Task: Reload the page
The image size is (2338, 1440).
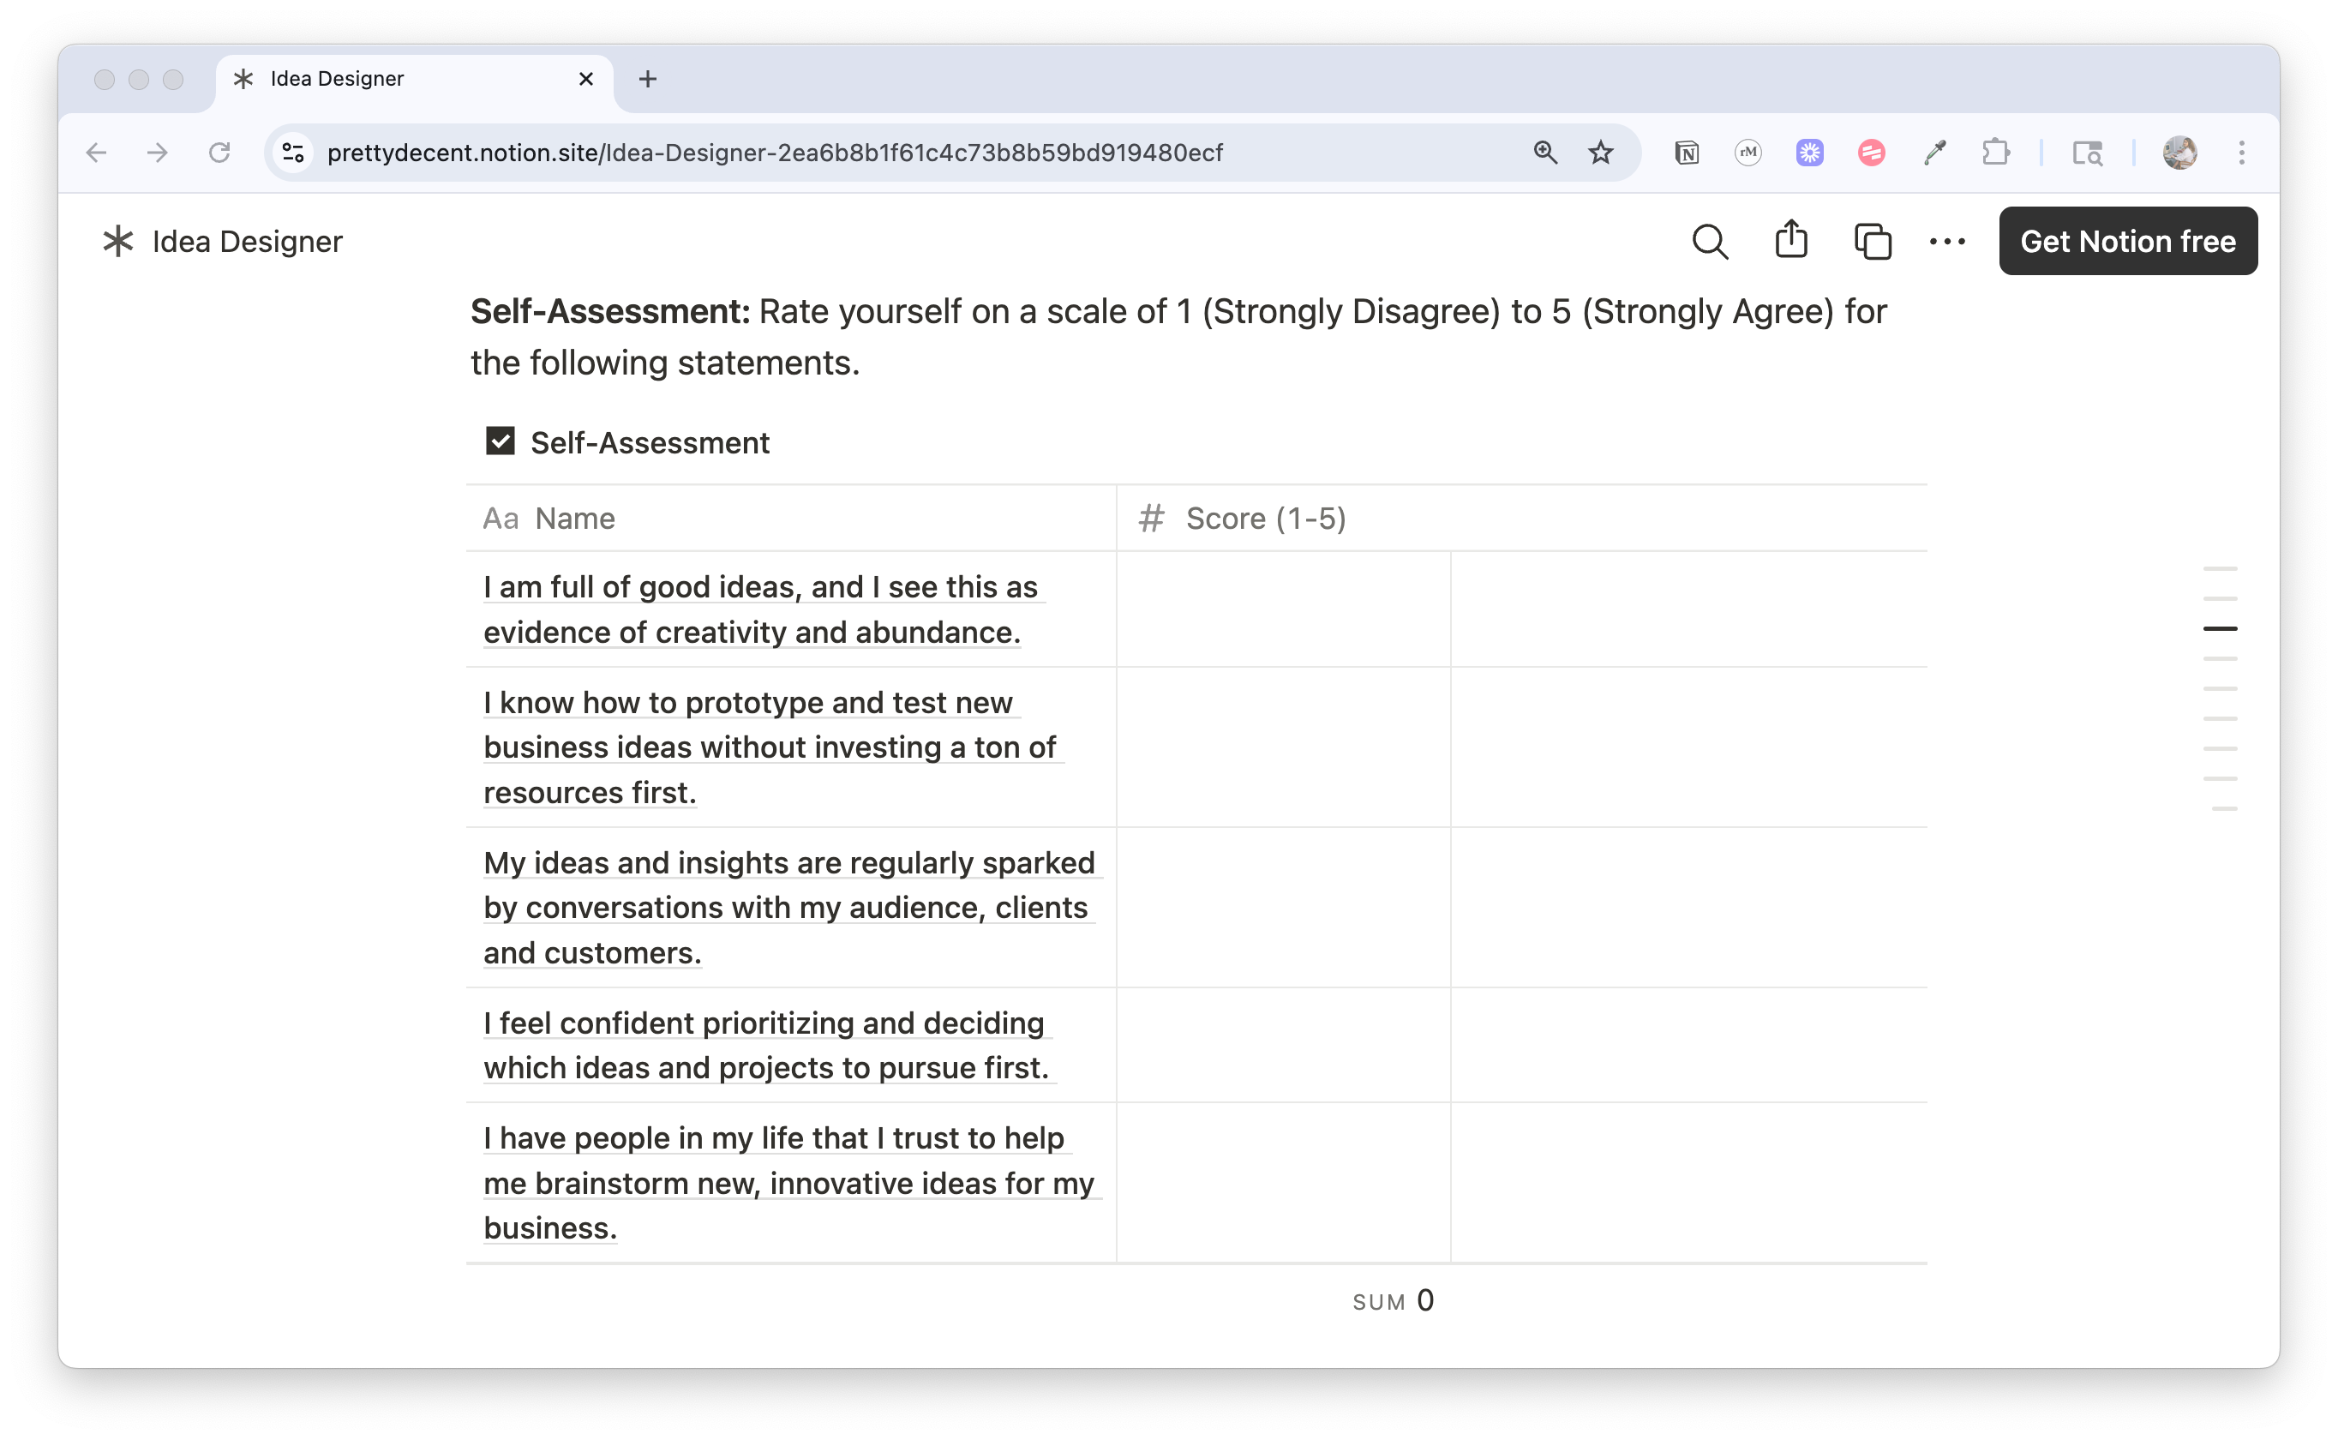Action: [x=219, y=153]
